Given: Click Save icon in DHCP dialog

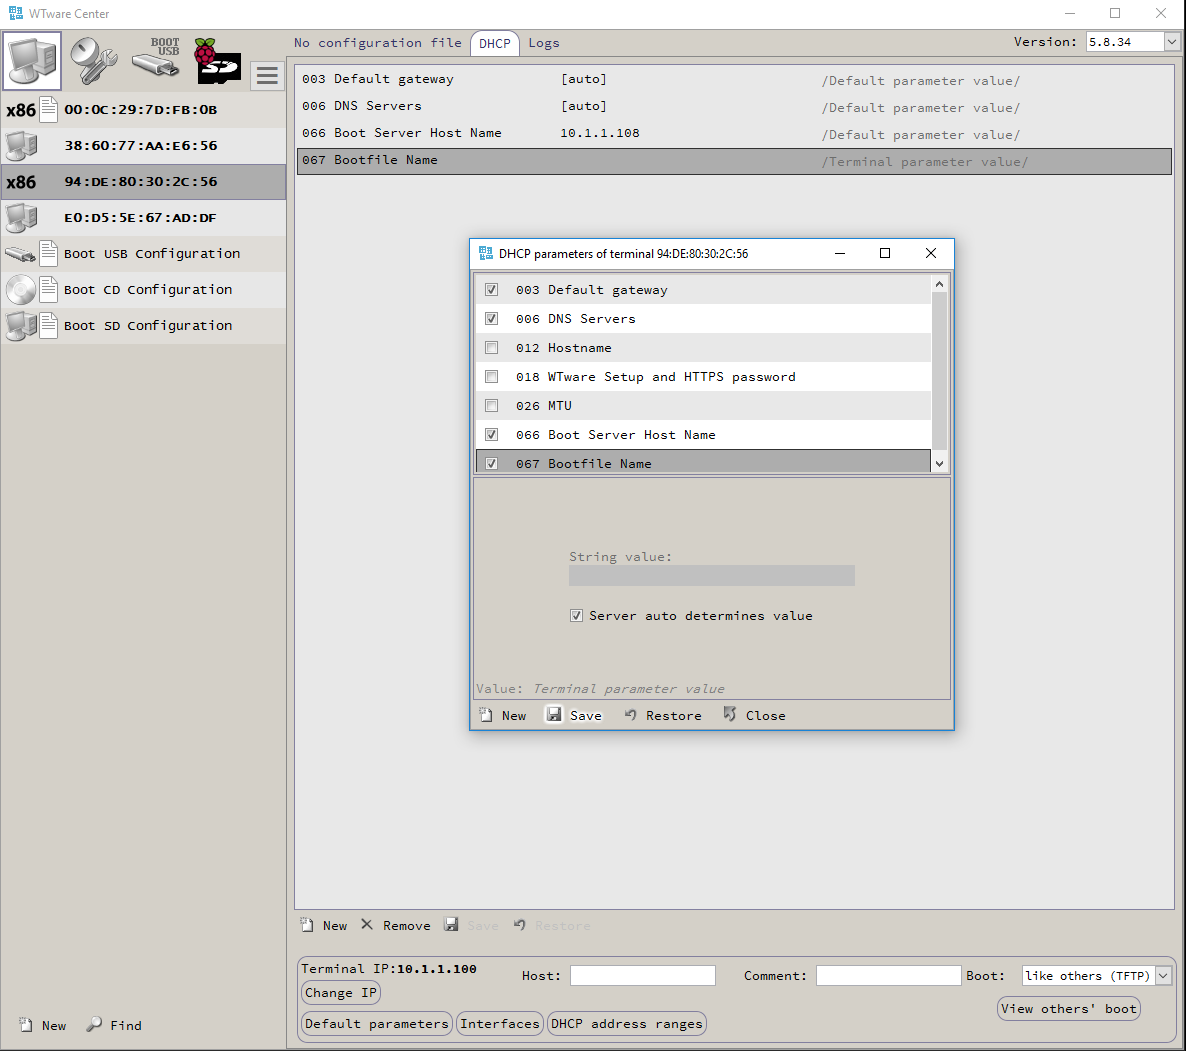Looking at the screenshot, I should pos(554,714).
